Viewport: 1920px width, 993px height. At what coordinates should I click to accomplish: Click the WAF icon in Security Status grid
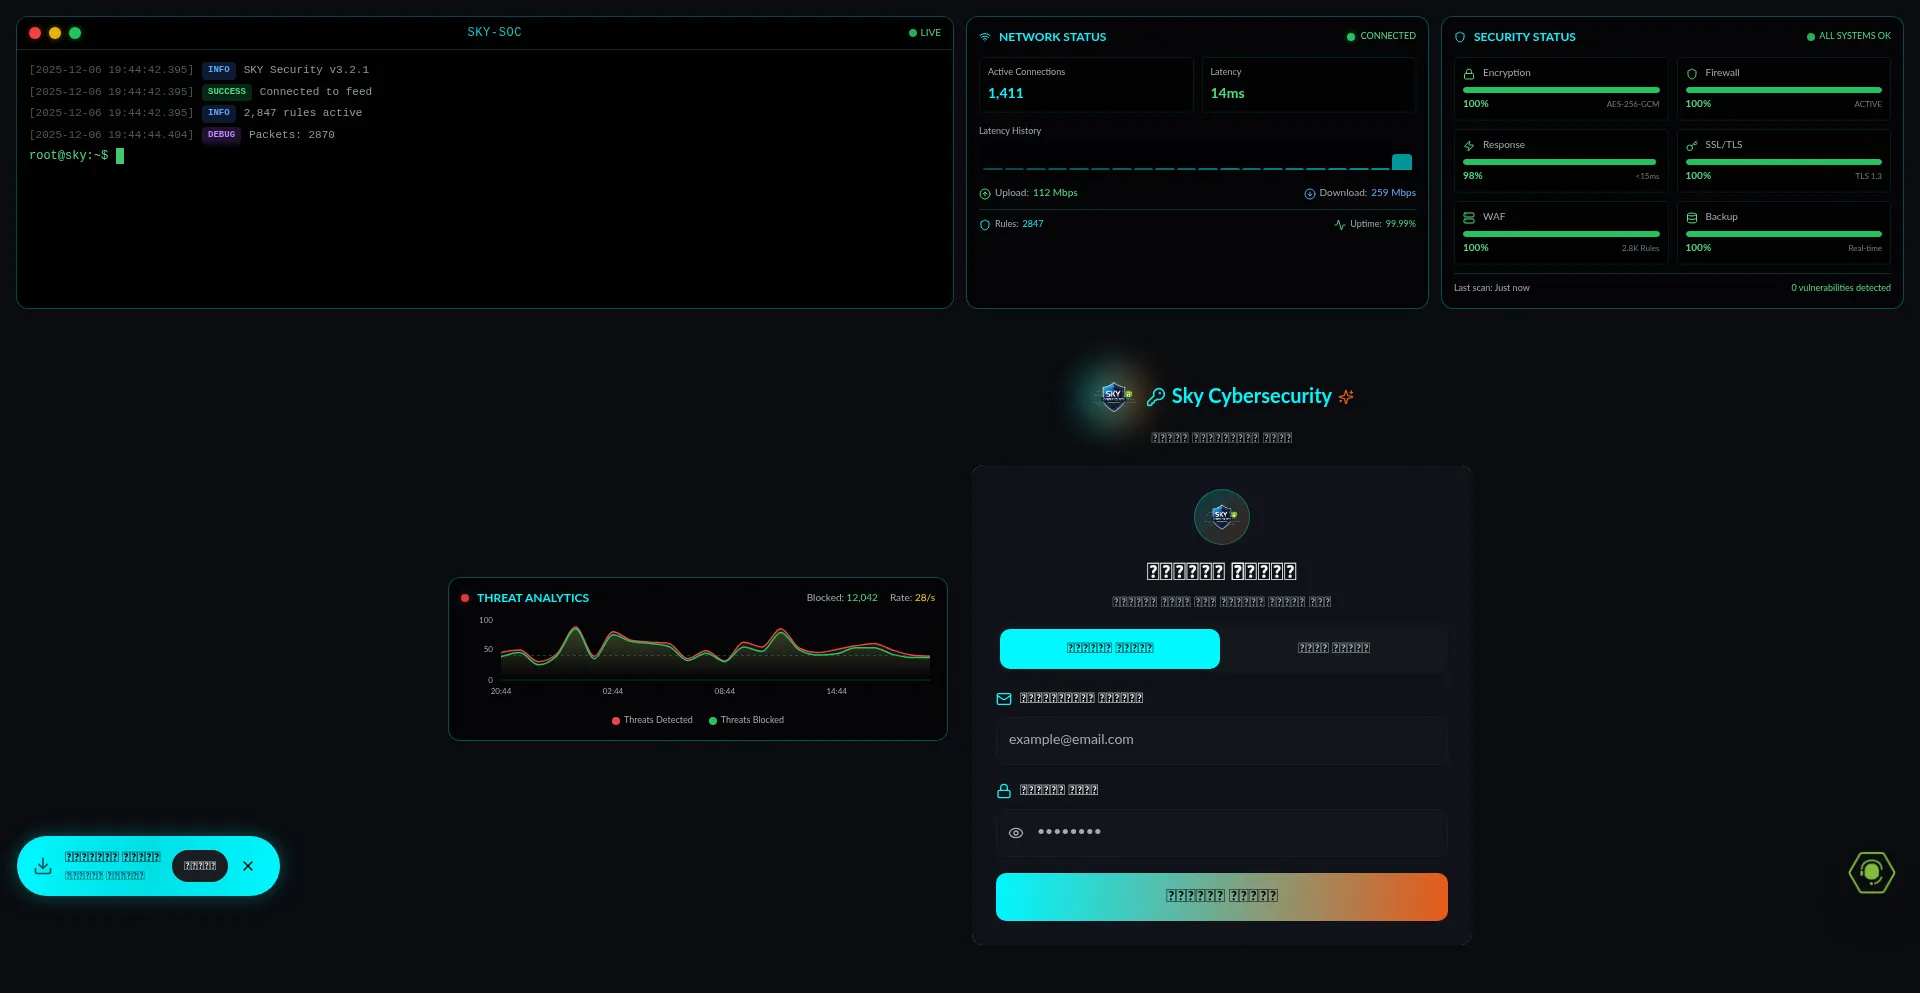coord(1469,217)
